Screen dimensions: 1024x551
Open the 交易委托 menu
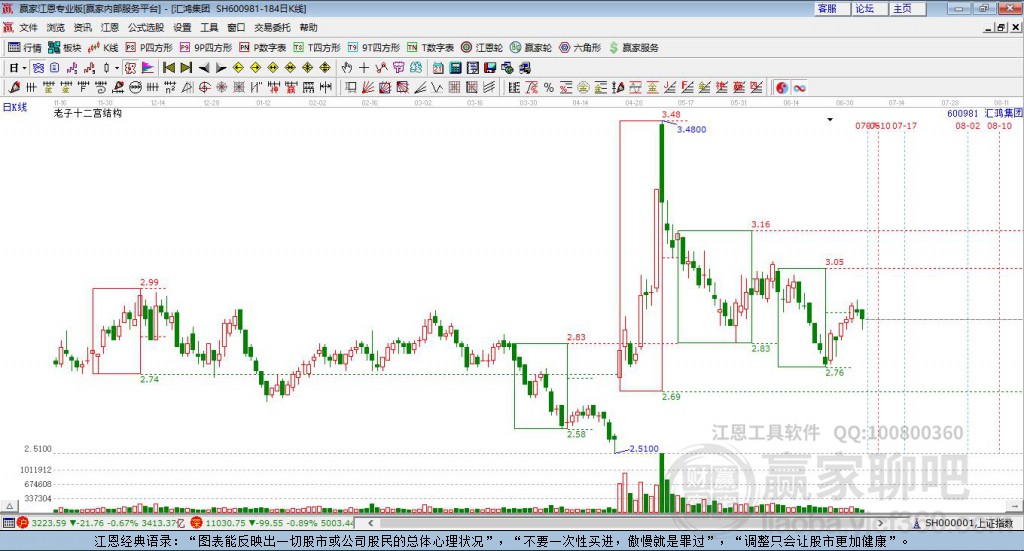[x=272, y=27]
